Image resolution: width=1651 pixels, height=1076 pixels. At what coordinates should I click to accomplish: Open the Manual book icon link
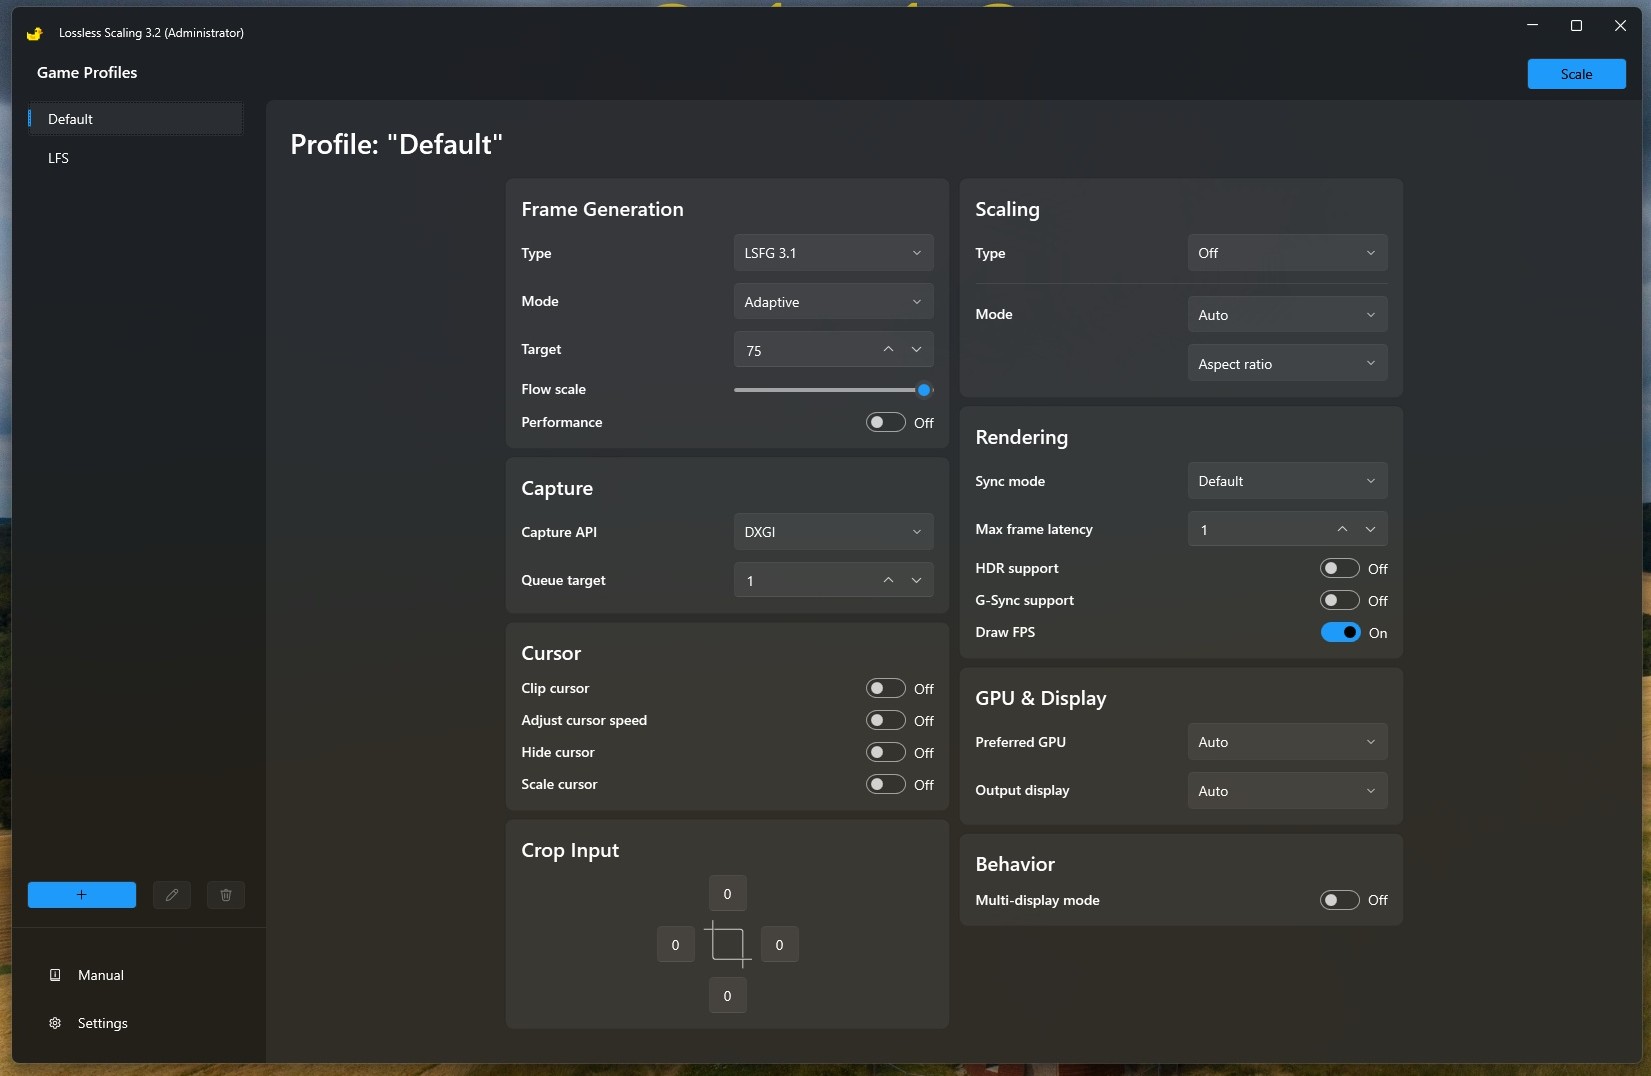[56, 975]
